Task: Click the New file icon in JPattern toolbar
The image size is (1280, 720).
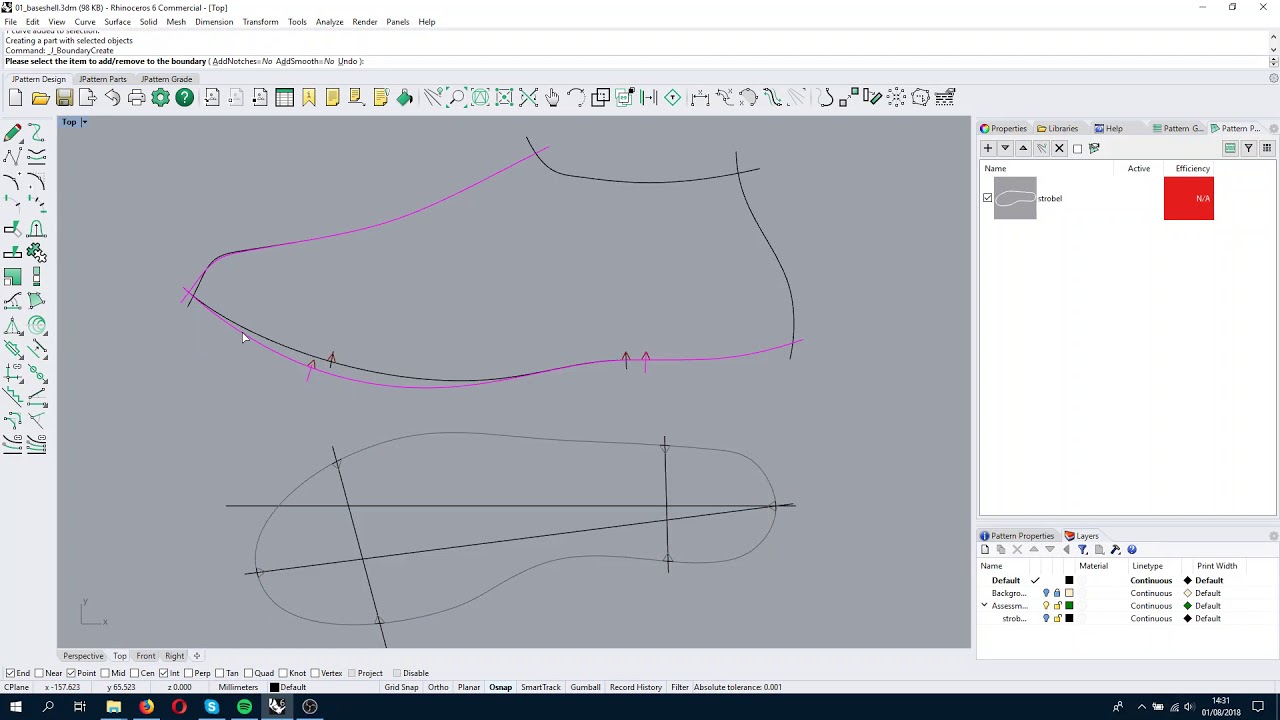Action: click(16, 97)
